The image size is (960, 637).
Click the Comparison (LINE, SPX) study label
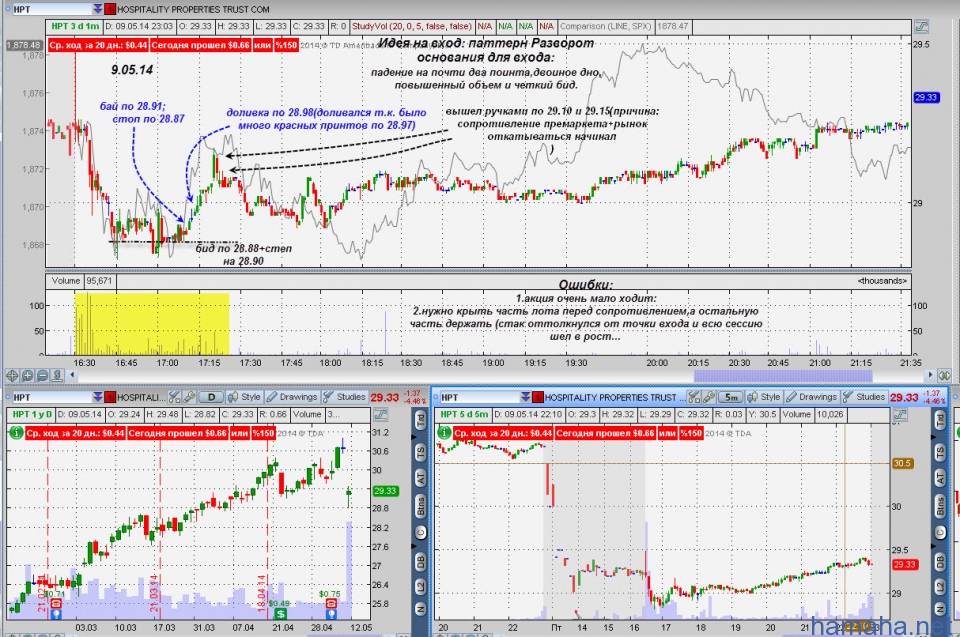pyautogui.click(x=606, y=26)
